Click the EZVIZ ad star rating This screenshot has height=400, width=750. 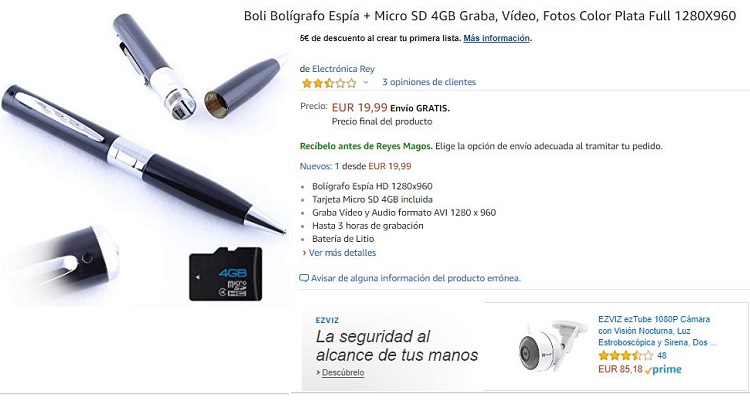click(x=626, y=356)
